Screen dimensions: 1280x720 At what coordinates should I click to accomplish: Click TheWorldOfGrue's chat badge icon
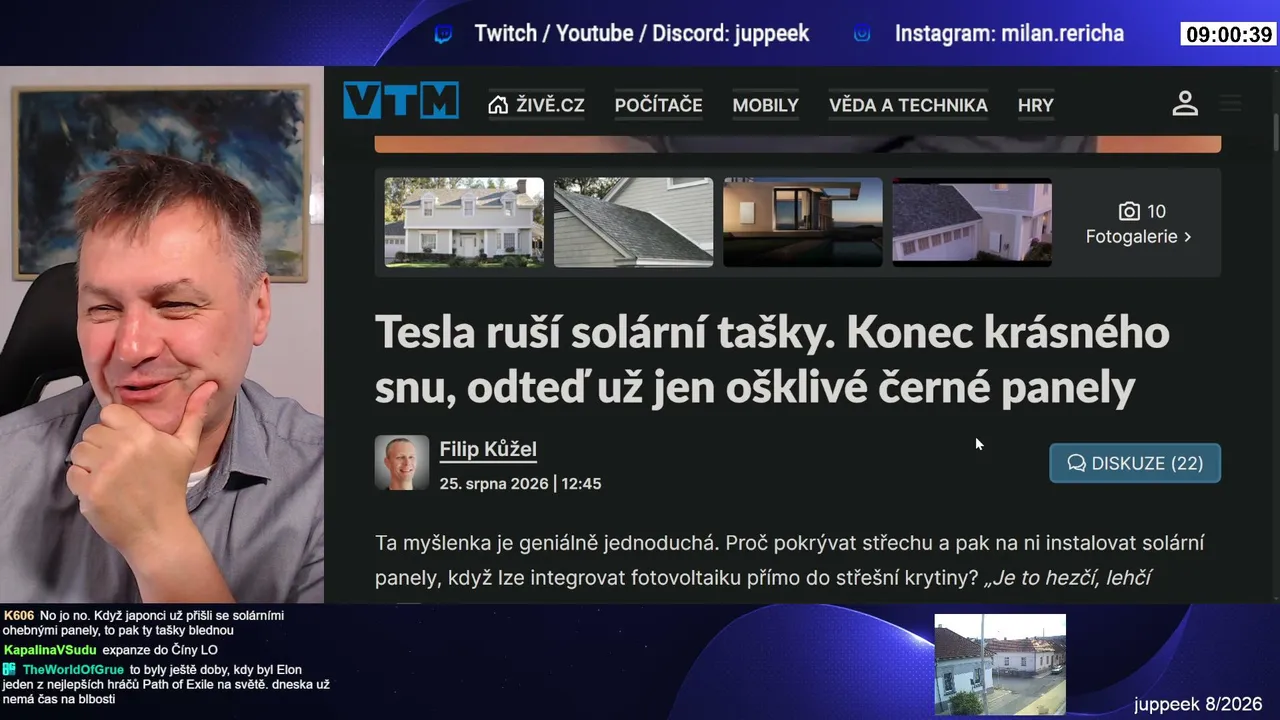coord(9,669)
